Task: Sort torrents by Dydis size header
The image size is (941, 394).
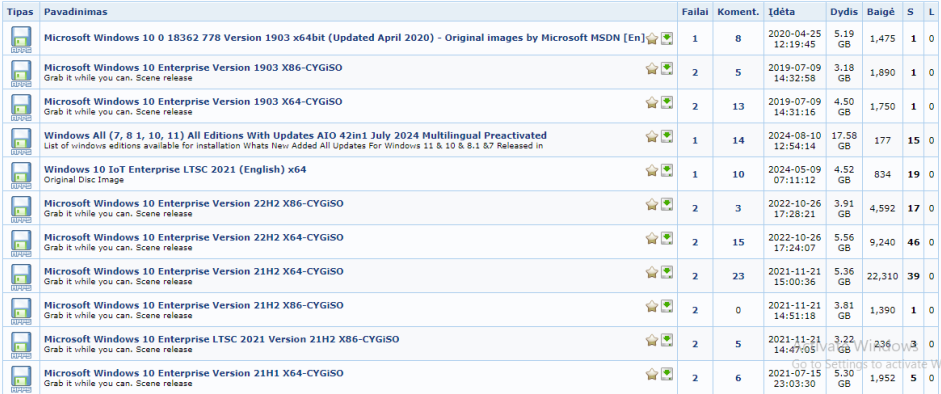Action: pyautogui.click(x=844, y=11)
